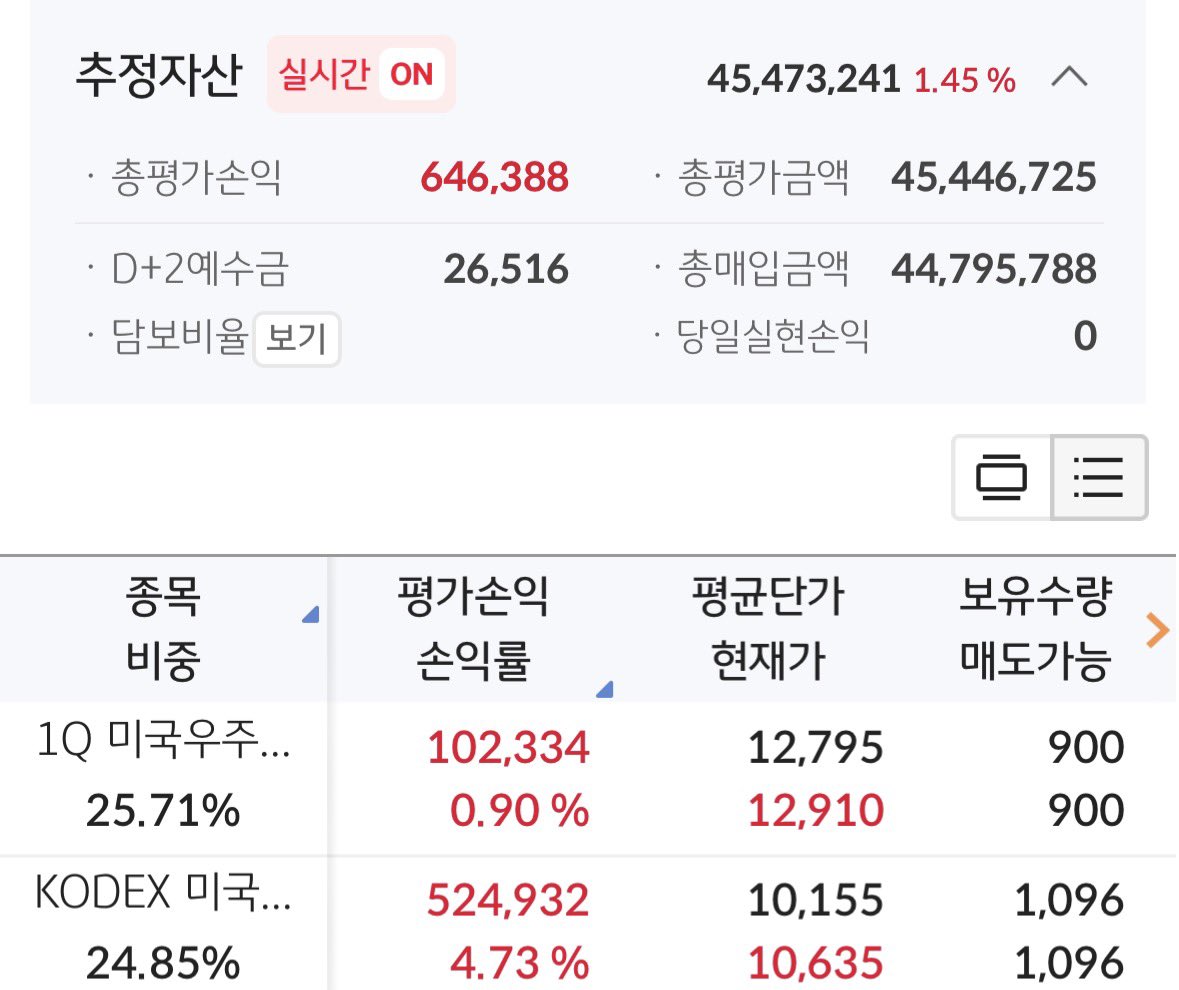The height and width of the screenshot is (990, 1179).
Task: Toggle the 실시간 ON real-time switch
Action: pos(361,74)
